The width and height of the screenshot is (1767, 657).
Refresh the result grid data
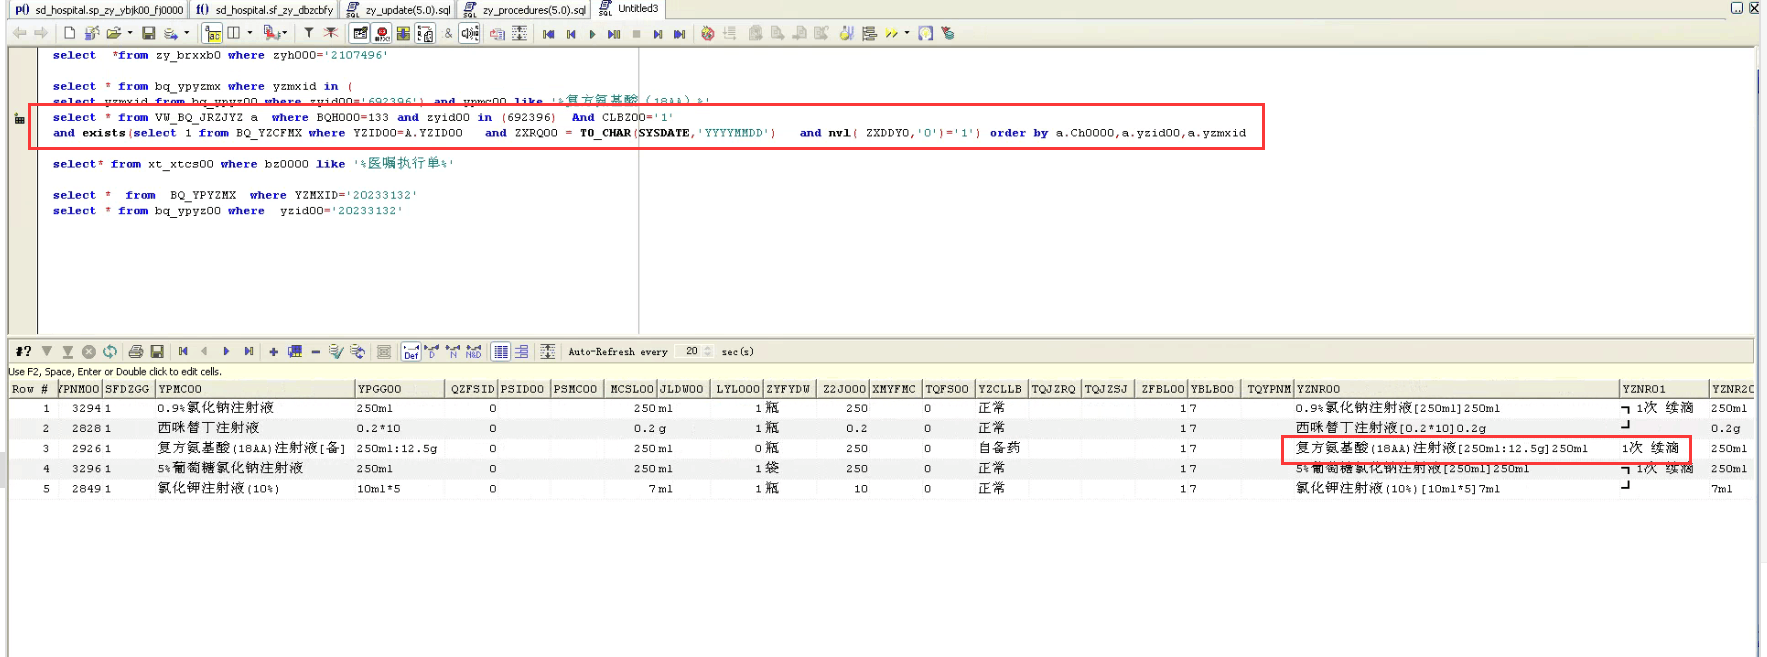coord(110,352)
